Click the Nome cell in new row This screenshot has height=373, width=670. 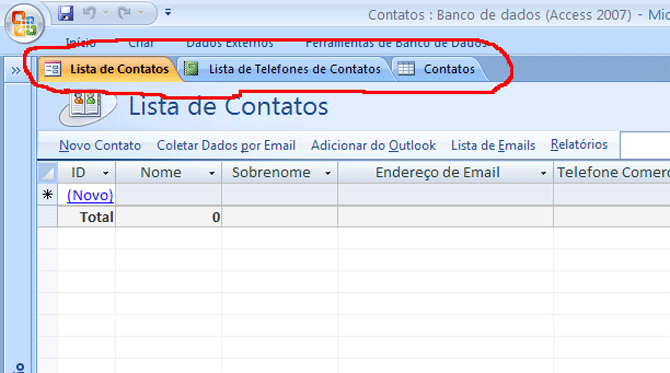[168, 195]
